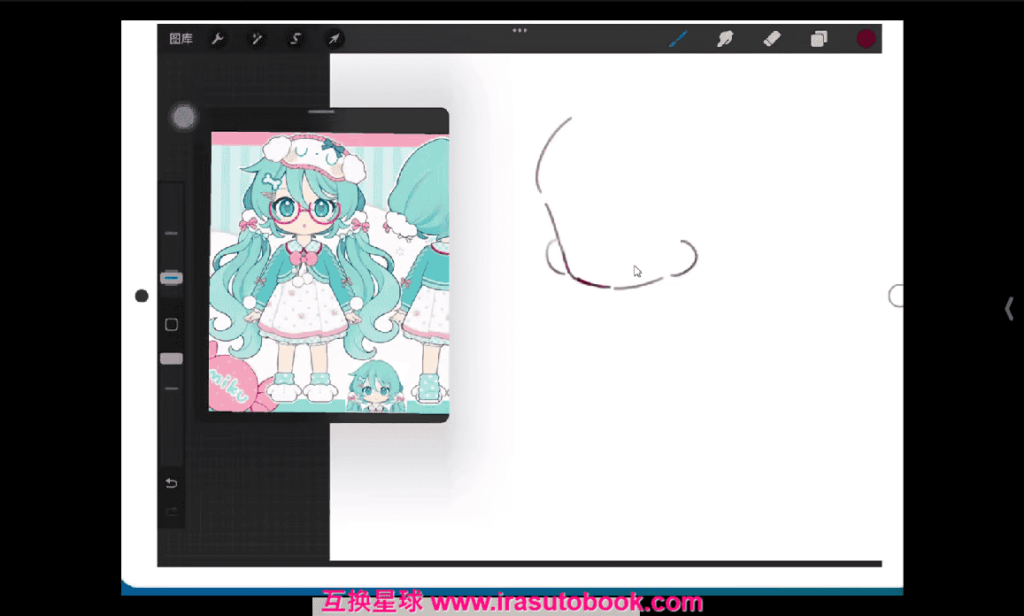
Task: Open the dark red color picker
Action: pos(866,39)
